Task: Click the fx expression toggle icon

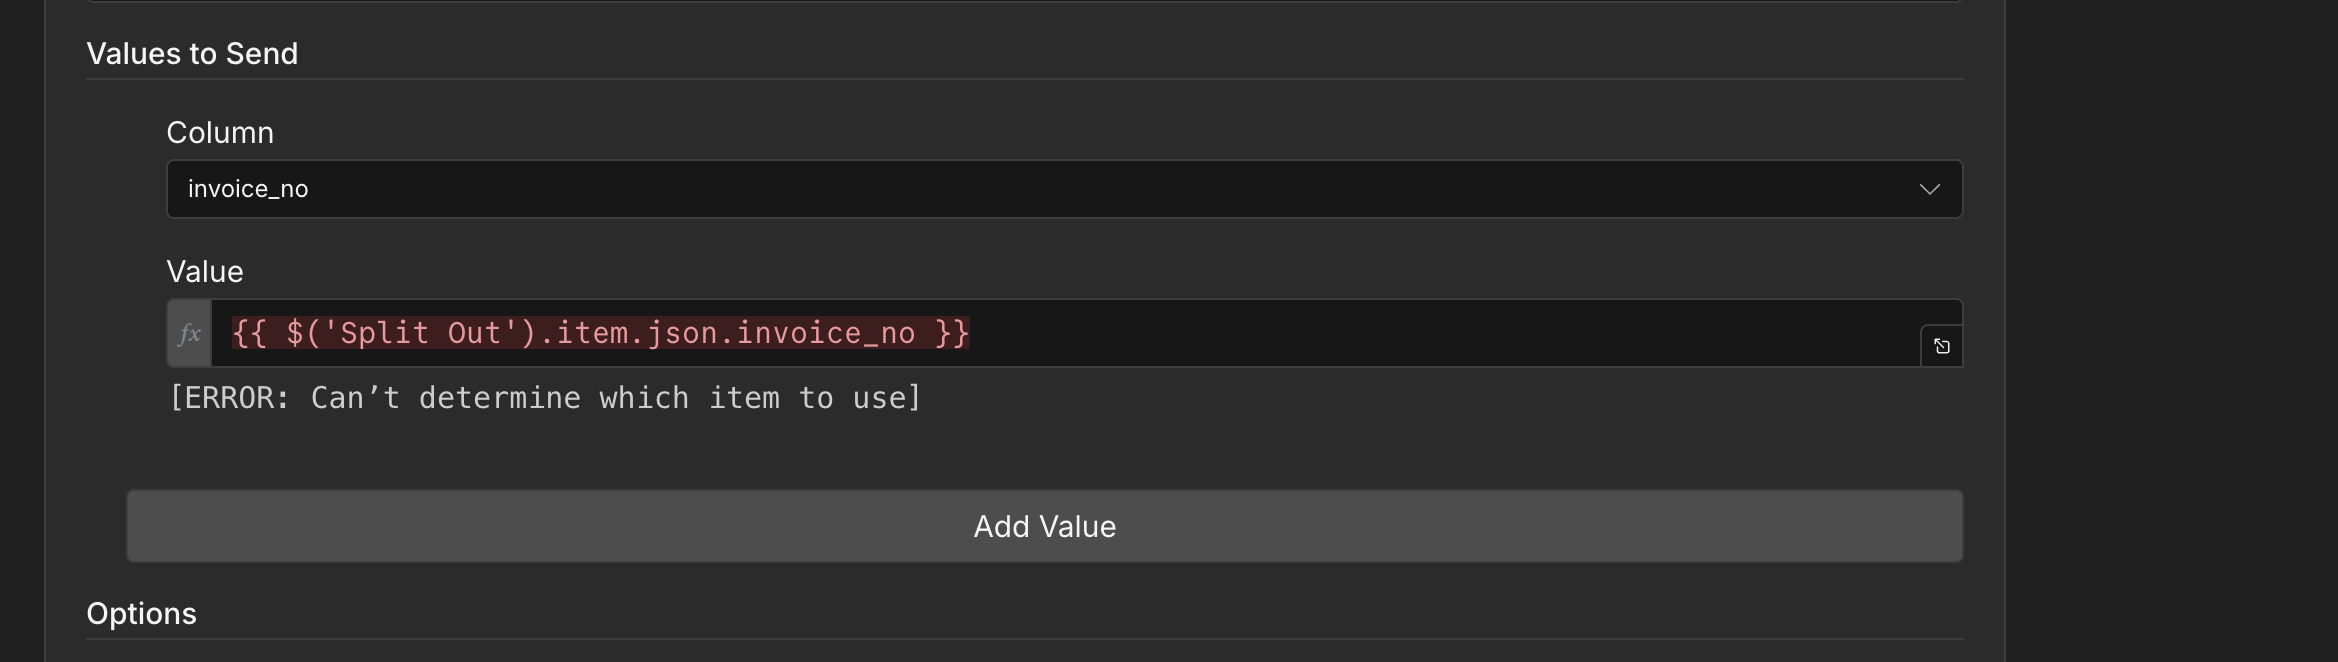Action: point(189,334)
